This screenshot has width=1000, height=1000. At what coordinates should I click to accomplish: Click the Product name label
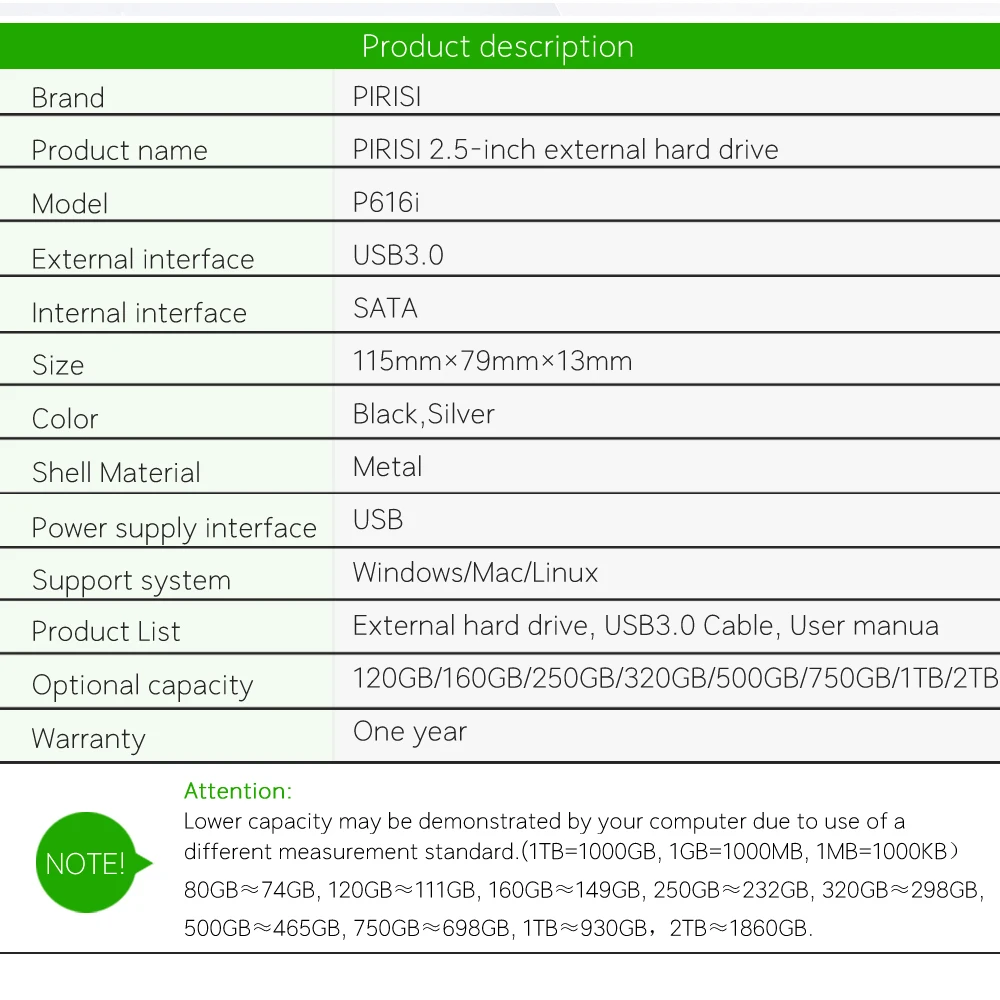click(120, 151)
